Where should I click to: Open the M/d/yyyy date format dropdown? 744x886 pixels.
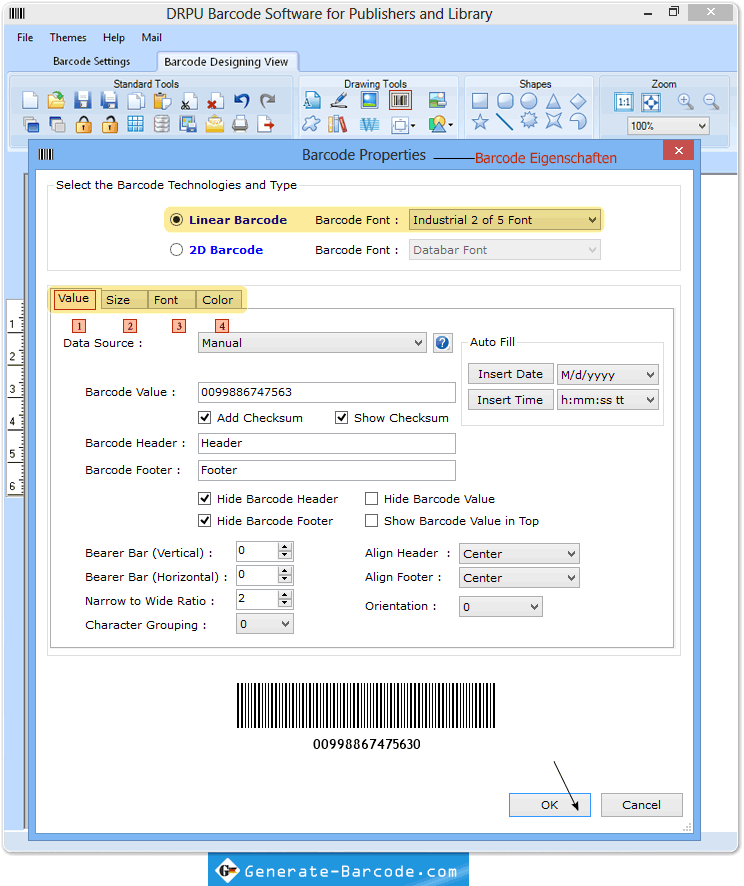607,375
